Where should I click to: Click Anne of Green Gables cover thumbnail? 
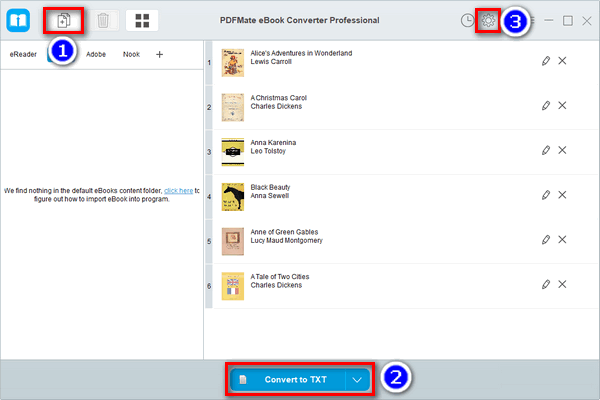point(233,242)
